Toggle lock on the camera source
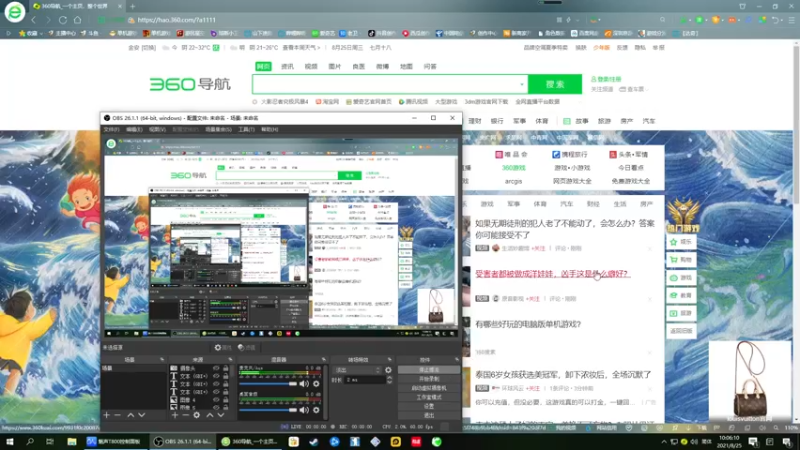800x450 pixels. [x=226, y=368]
